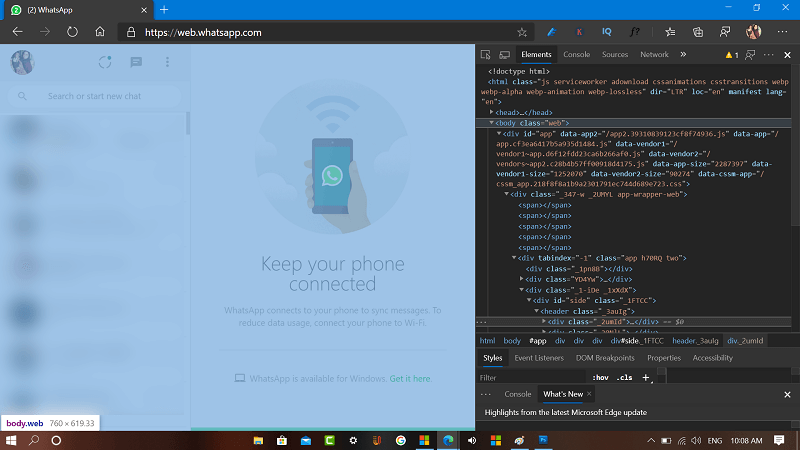800x450 pixels.
Task: Activate the DevTools inspect element picker
Action: click(485, 55)
